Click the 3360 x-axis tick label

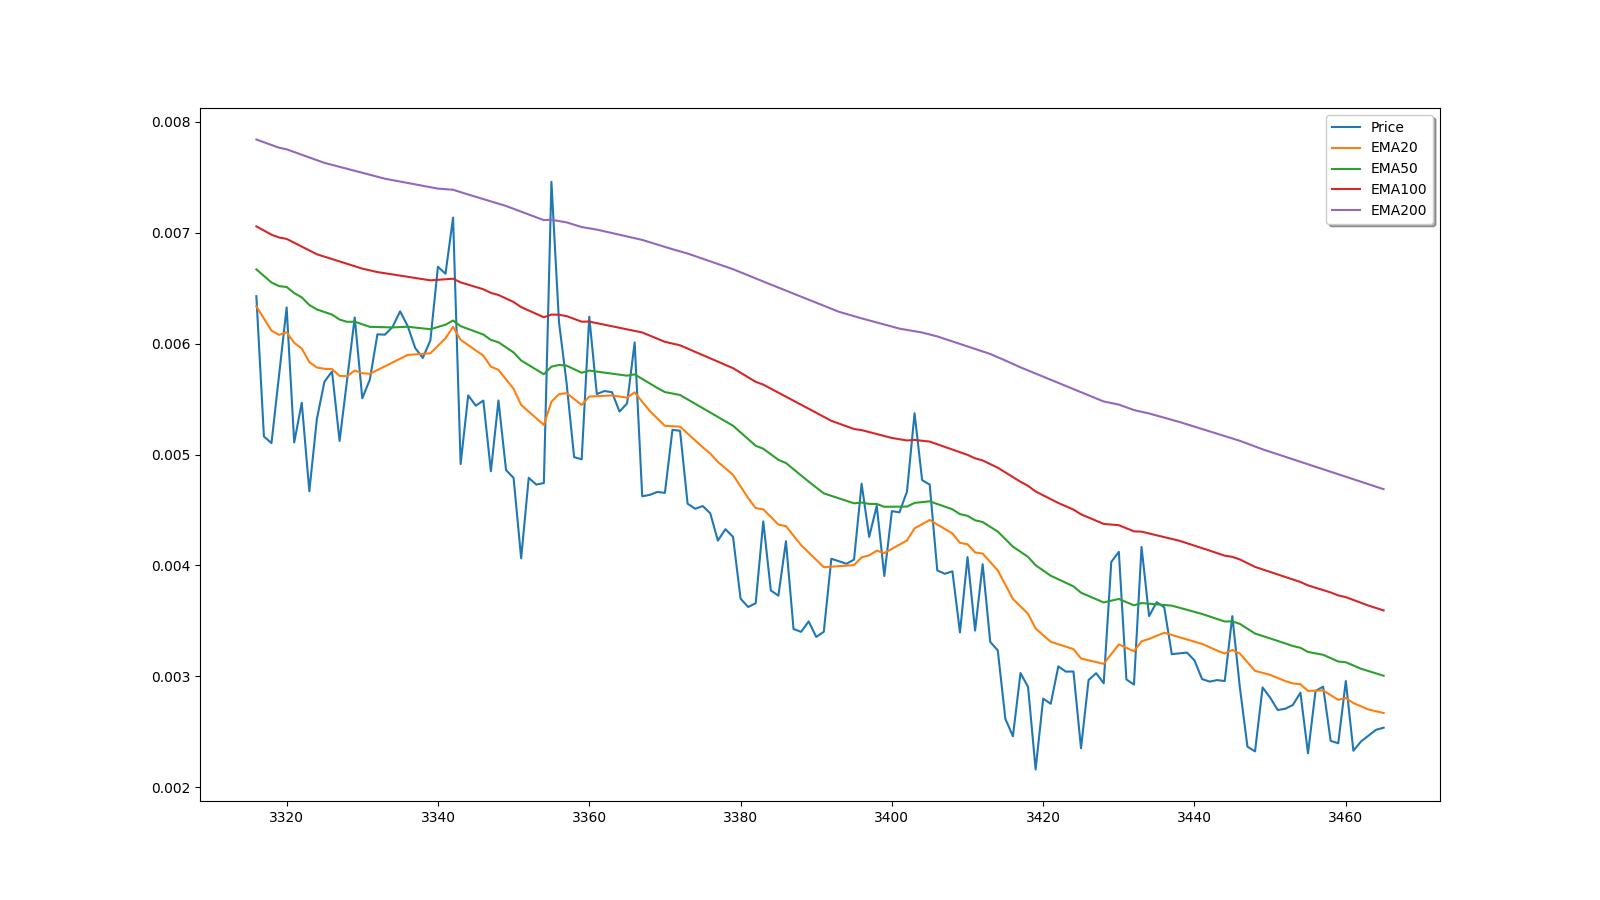coord(589,817)
